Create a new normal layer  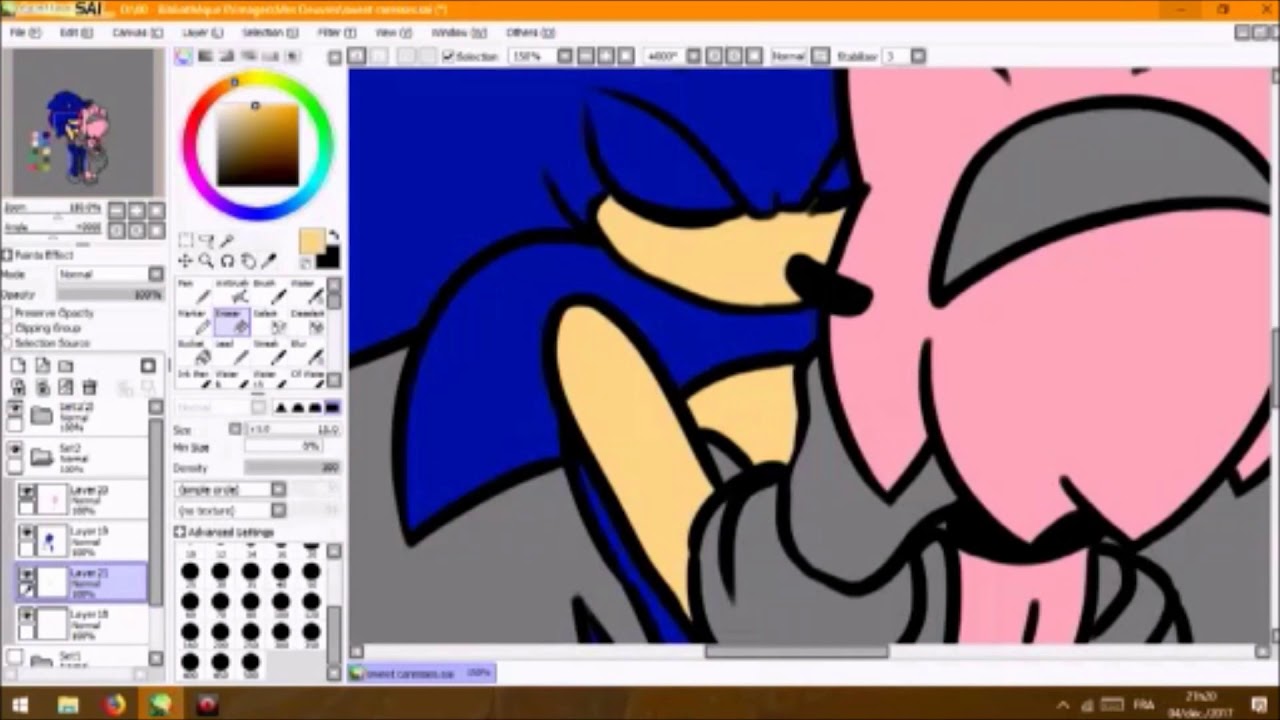(x=18, y=366)
